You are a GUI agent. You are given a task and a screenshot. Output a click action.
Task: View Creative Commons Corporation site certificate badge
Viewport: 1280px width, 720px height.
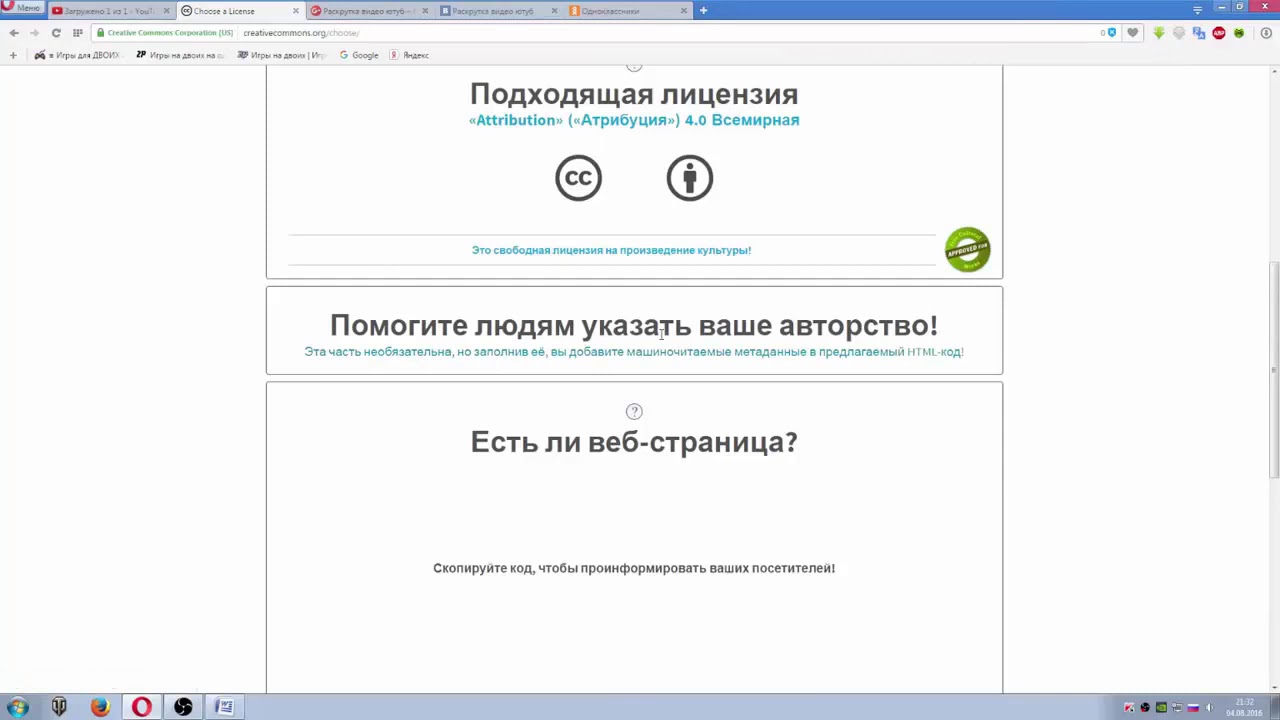tap(165, 33)
